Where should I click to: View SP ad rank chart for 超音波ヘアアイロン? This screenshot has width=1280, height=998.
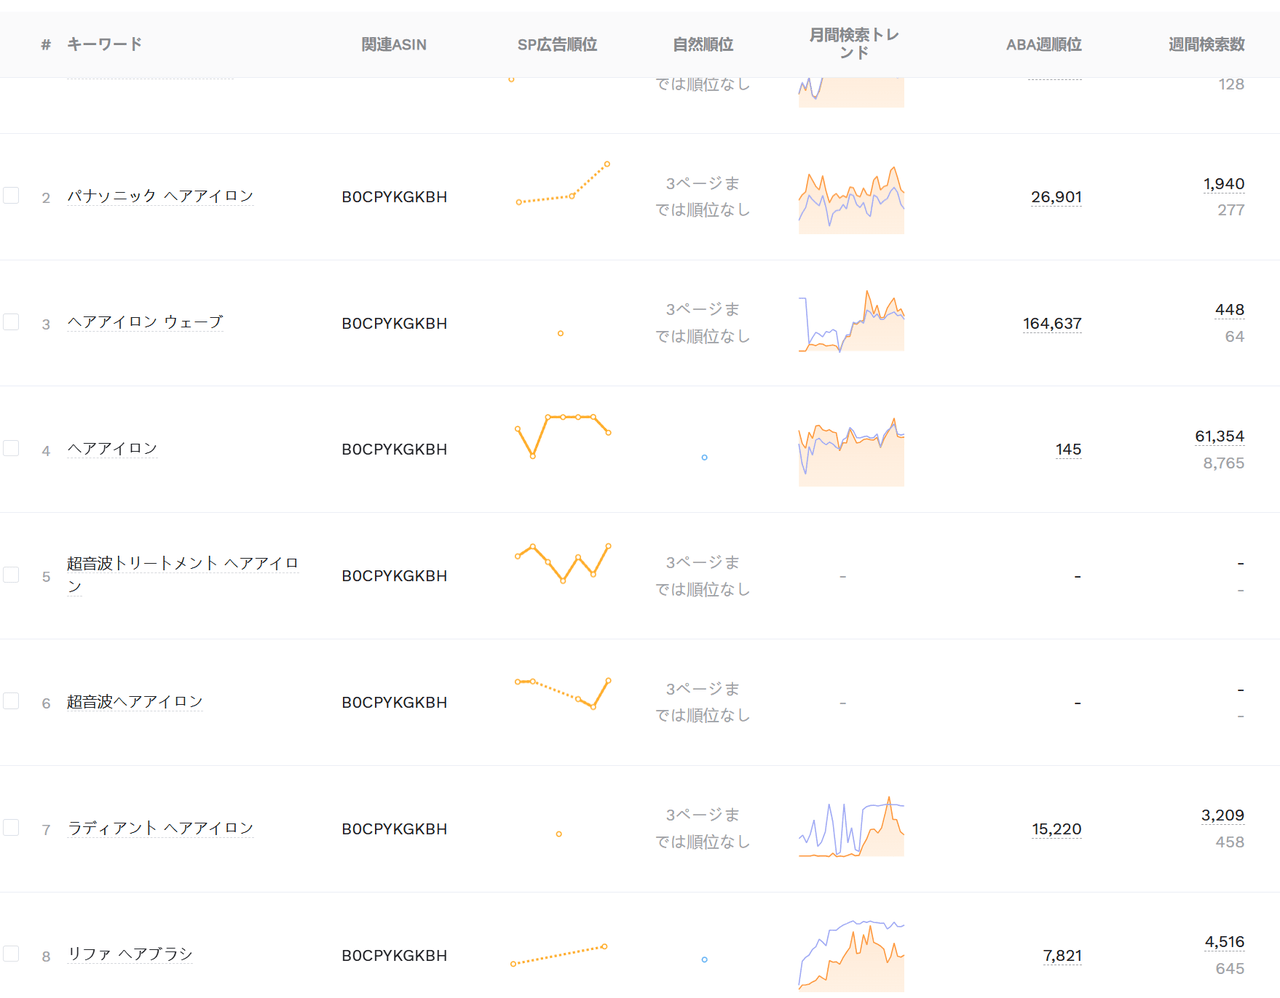pyautogui.click(x=562, y=694)
